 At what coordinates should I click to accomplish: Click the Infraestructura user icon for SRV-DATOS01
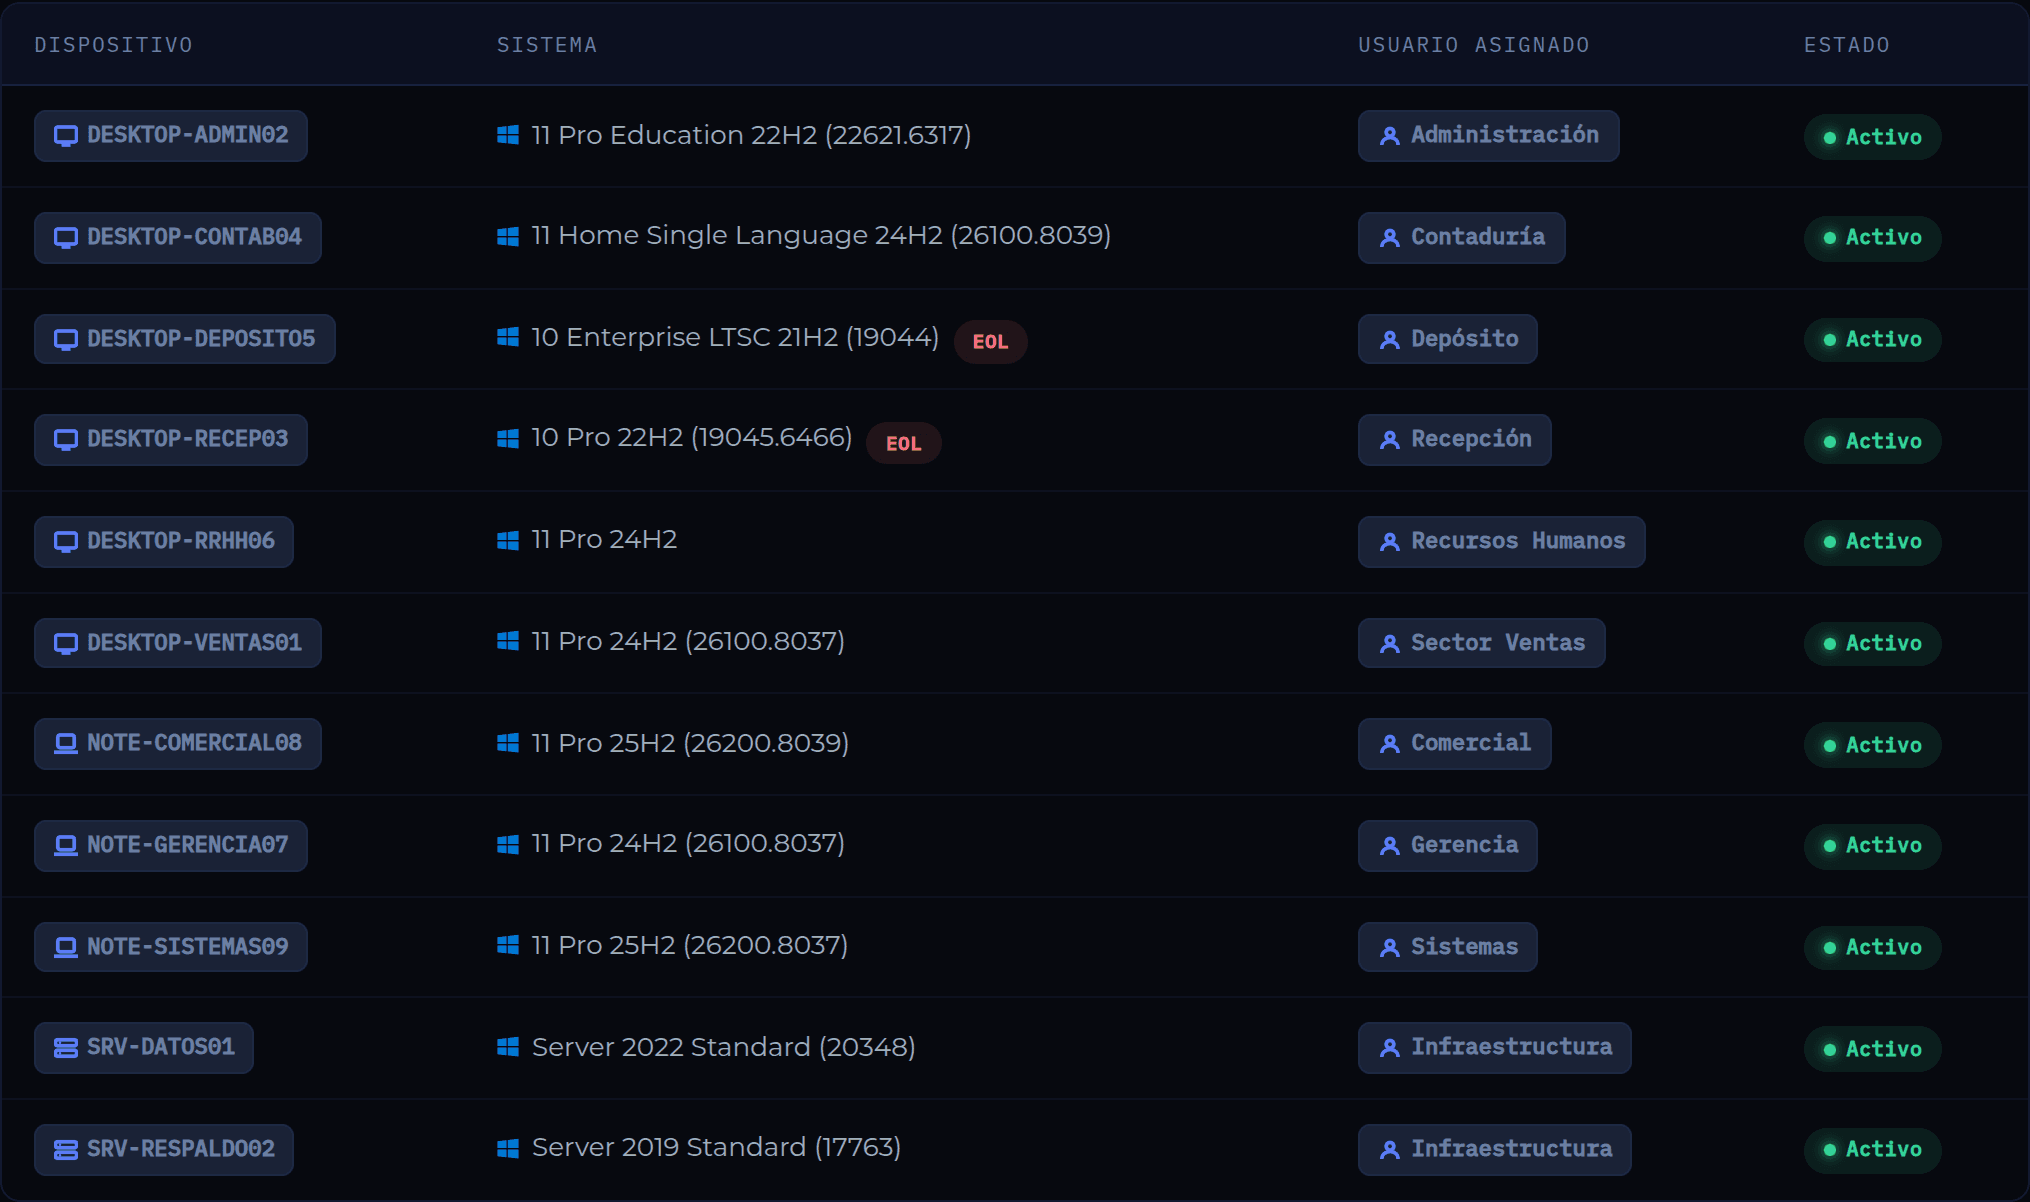click(1390, 1048)
